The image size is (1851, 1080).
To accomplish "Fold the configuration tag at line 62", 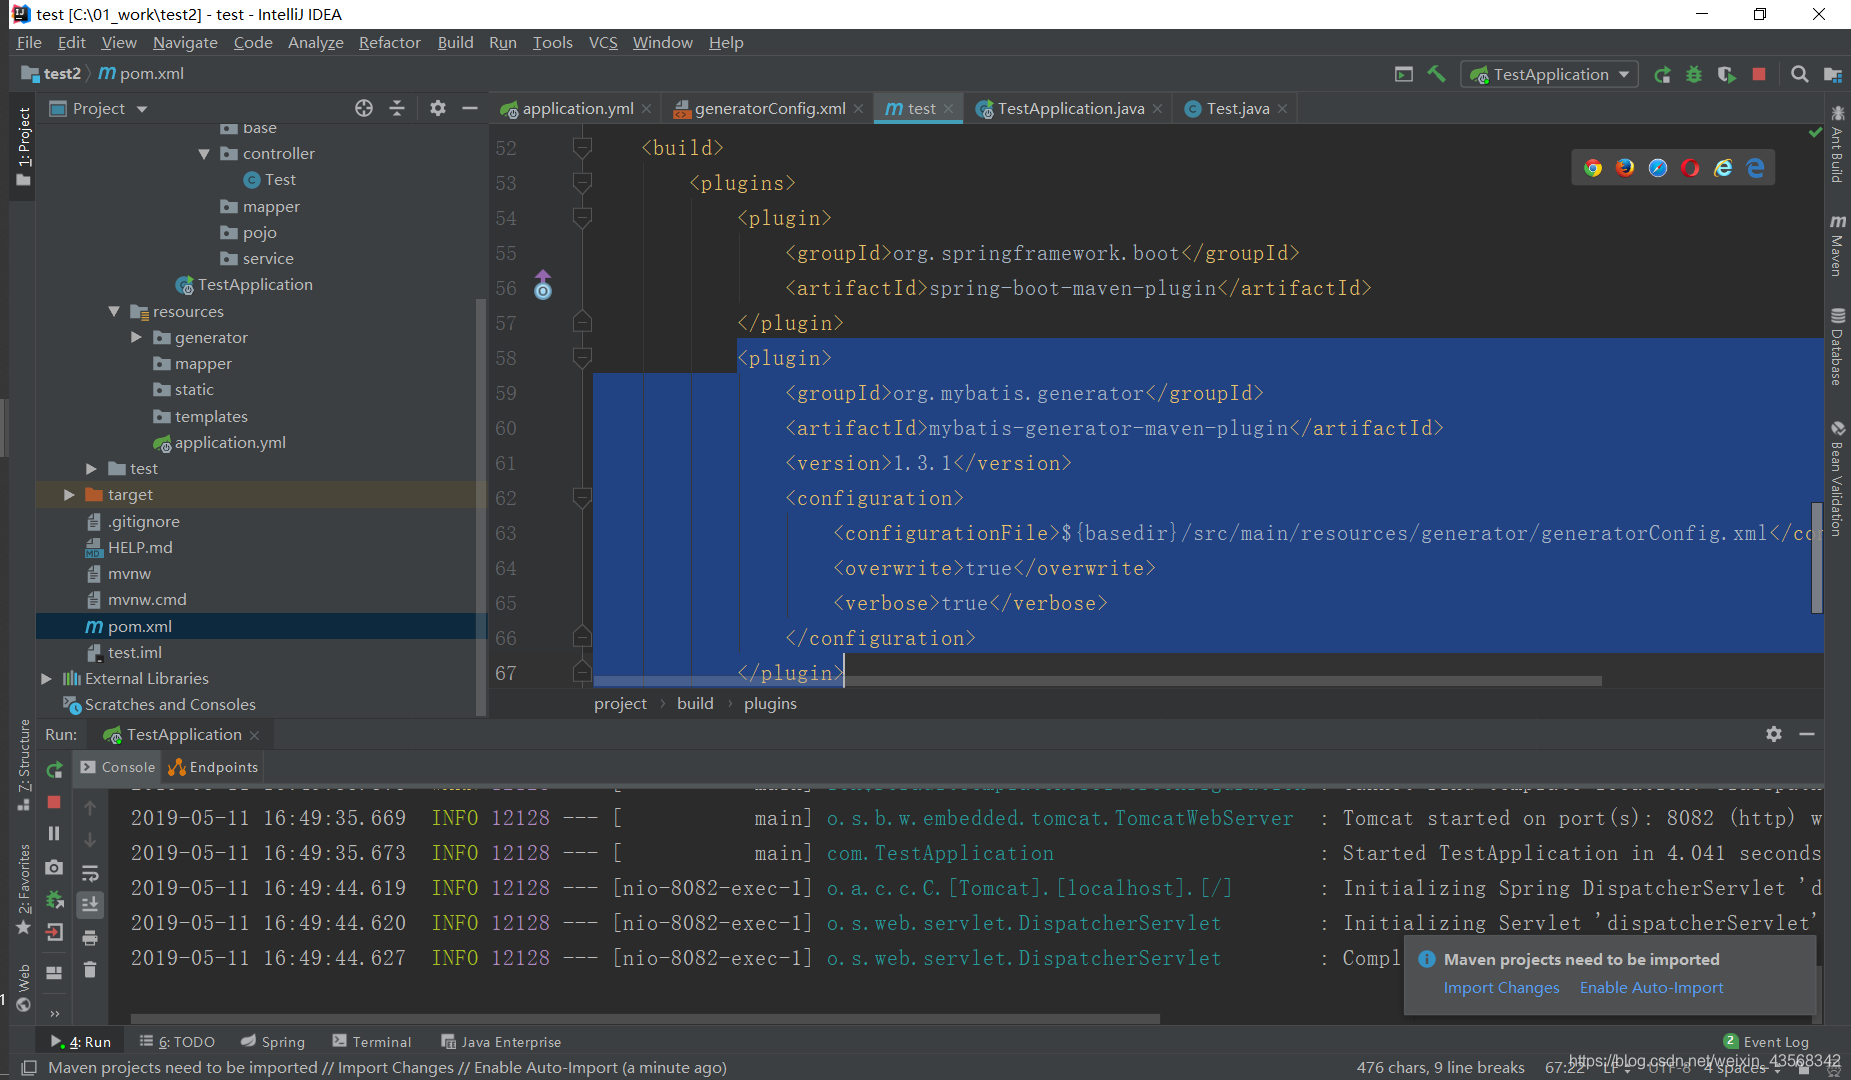I will [x=582, y=496].
